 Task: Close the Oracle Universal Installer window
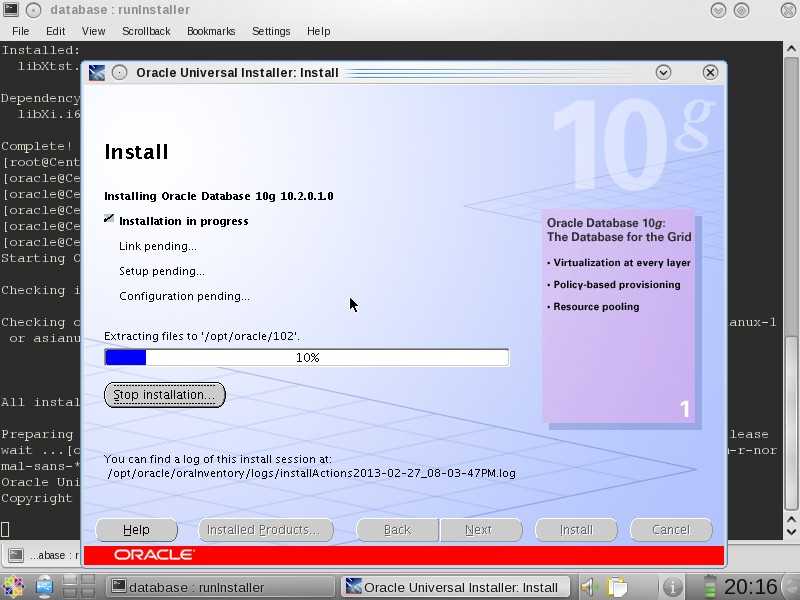coord(710,72)
